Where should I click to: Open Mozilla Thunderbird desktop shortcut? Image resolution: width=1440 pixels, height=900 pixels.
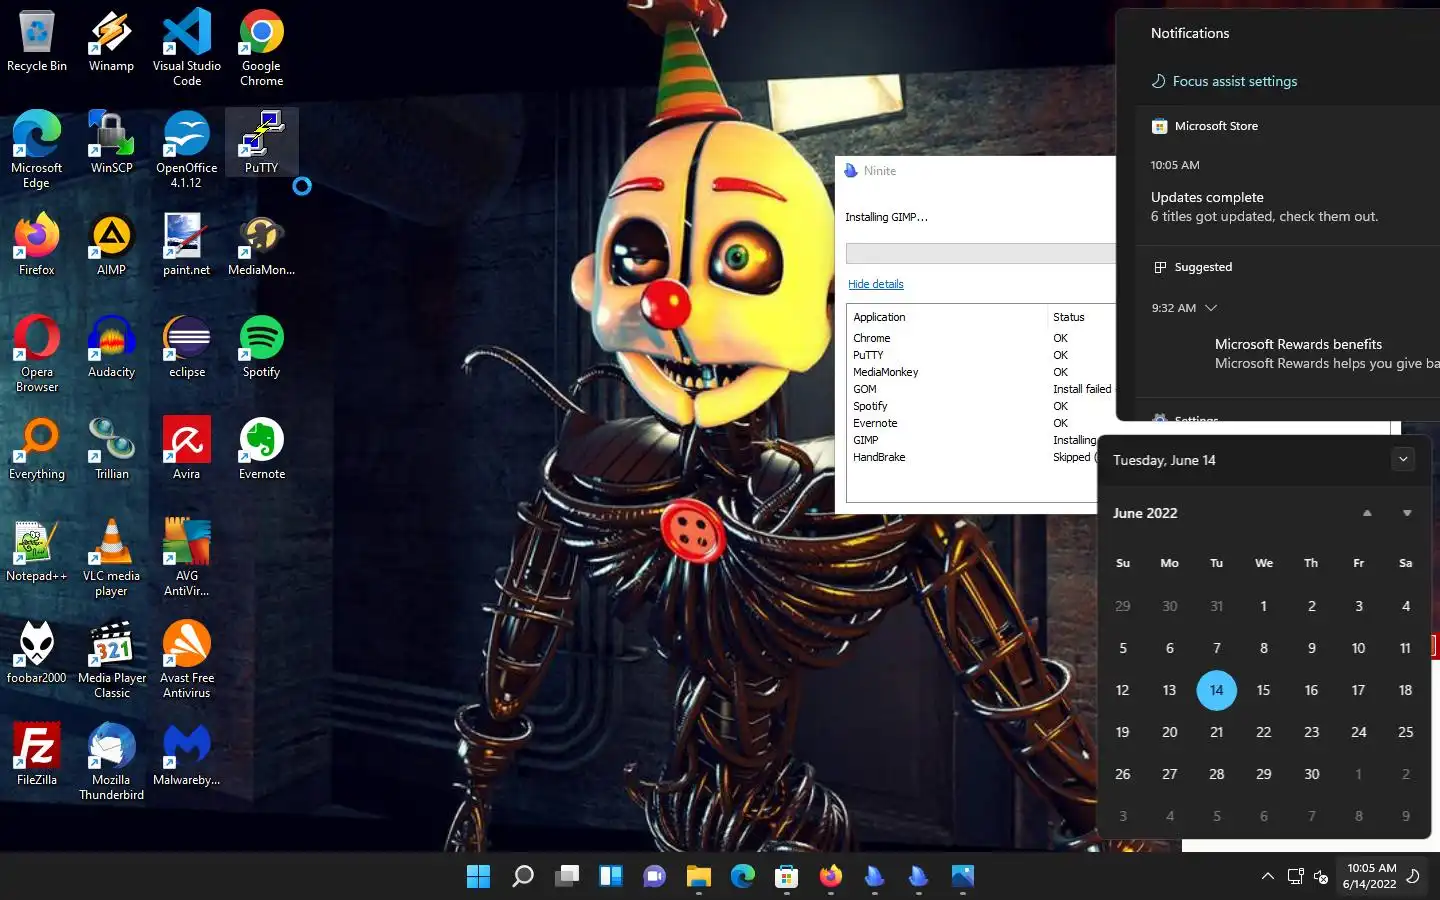click(x=111, y=762)
